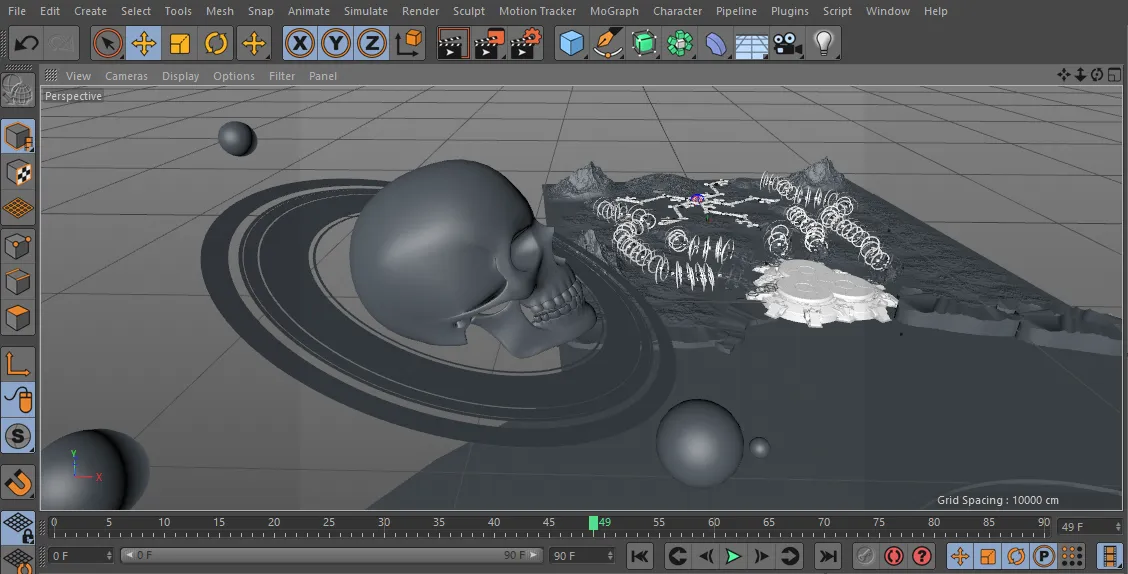Open the Sculpt menu
Screen dimensions: 1128x574
(x=468, y=11)
